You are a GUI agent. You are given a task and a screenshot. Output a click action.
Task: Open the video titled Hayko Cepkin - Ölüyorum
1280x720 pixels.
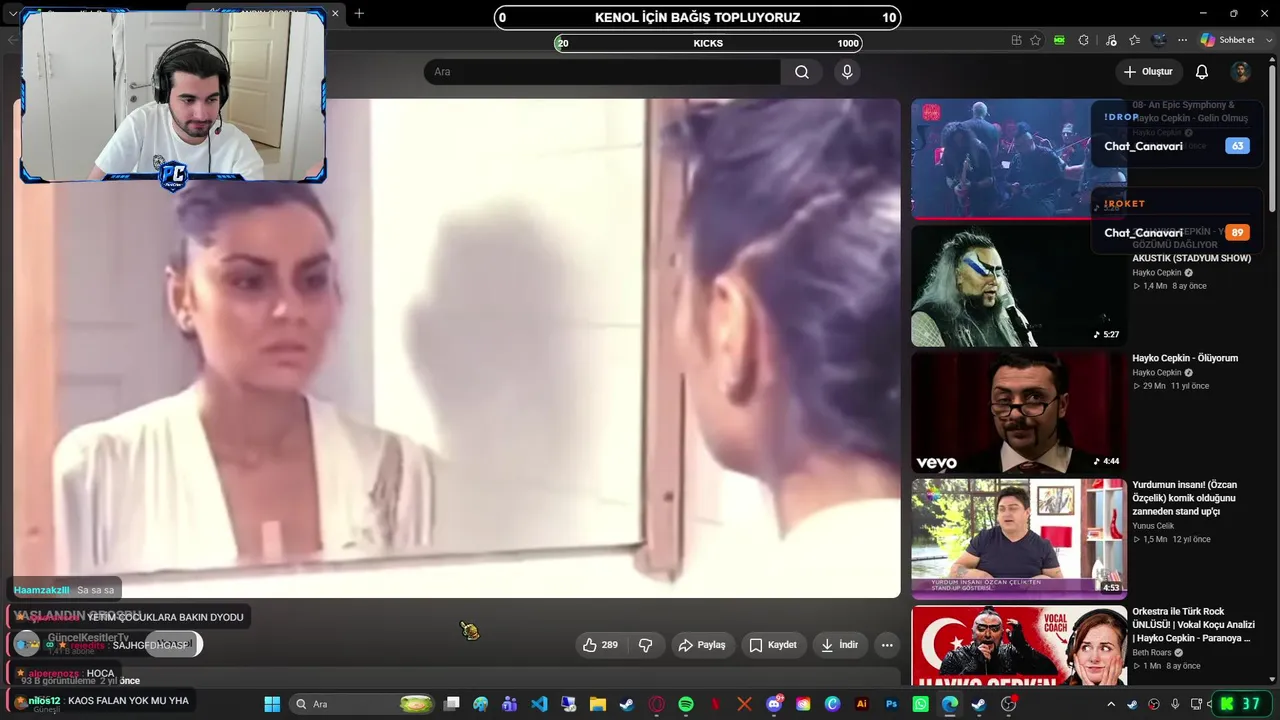[x=1185, y=358]
